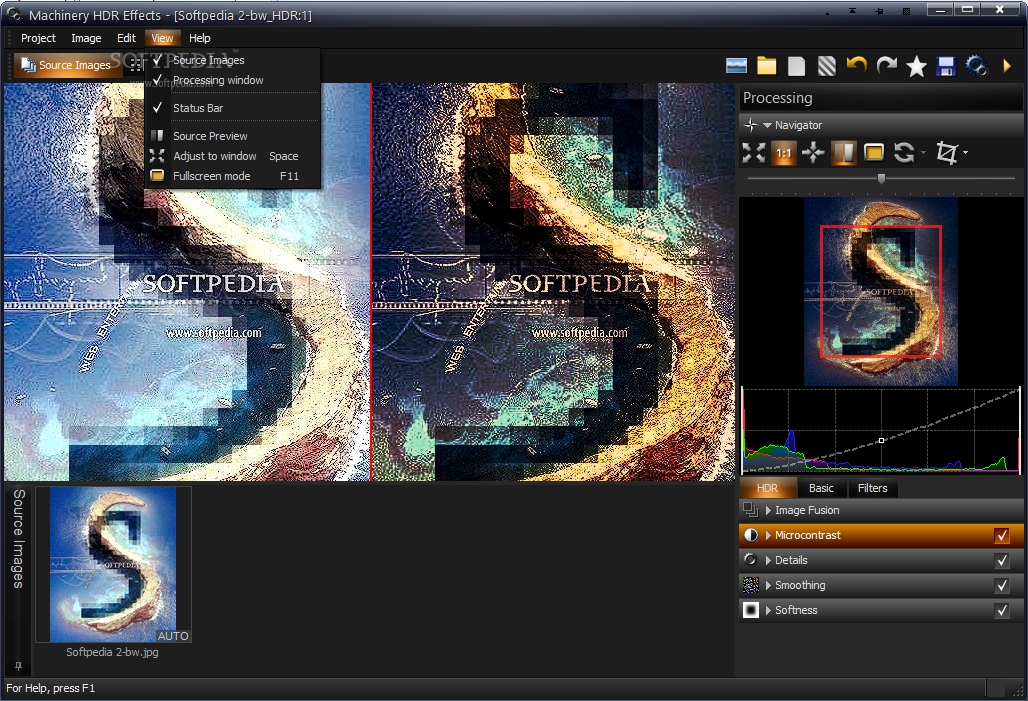Open settings via the blue gear icon
This screenshot has height=701, width=1028.
[976, 66]
